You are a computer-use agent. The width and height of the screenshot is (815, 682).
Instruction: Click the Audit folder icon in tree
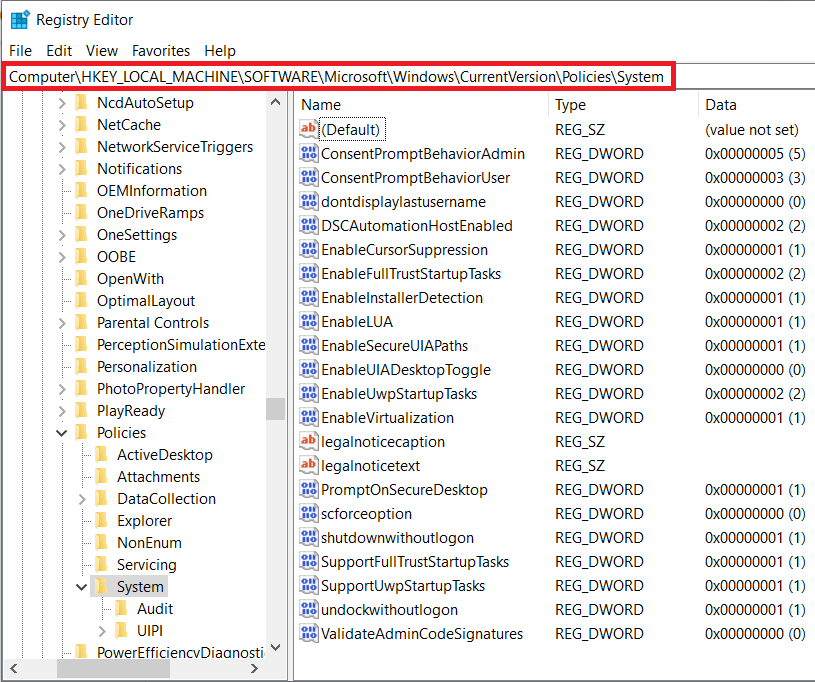tap(121, 609)
